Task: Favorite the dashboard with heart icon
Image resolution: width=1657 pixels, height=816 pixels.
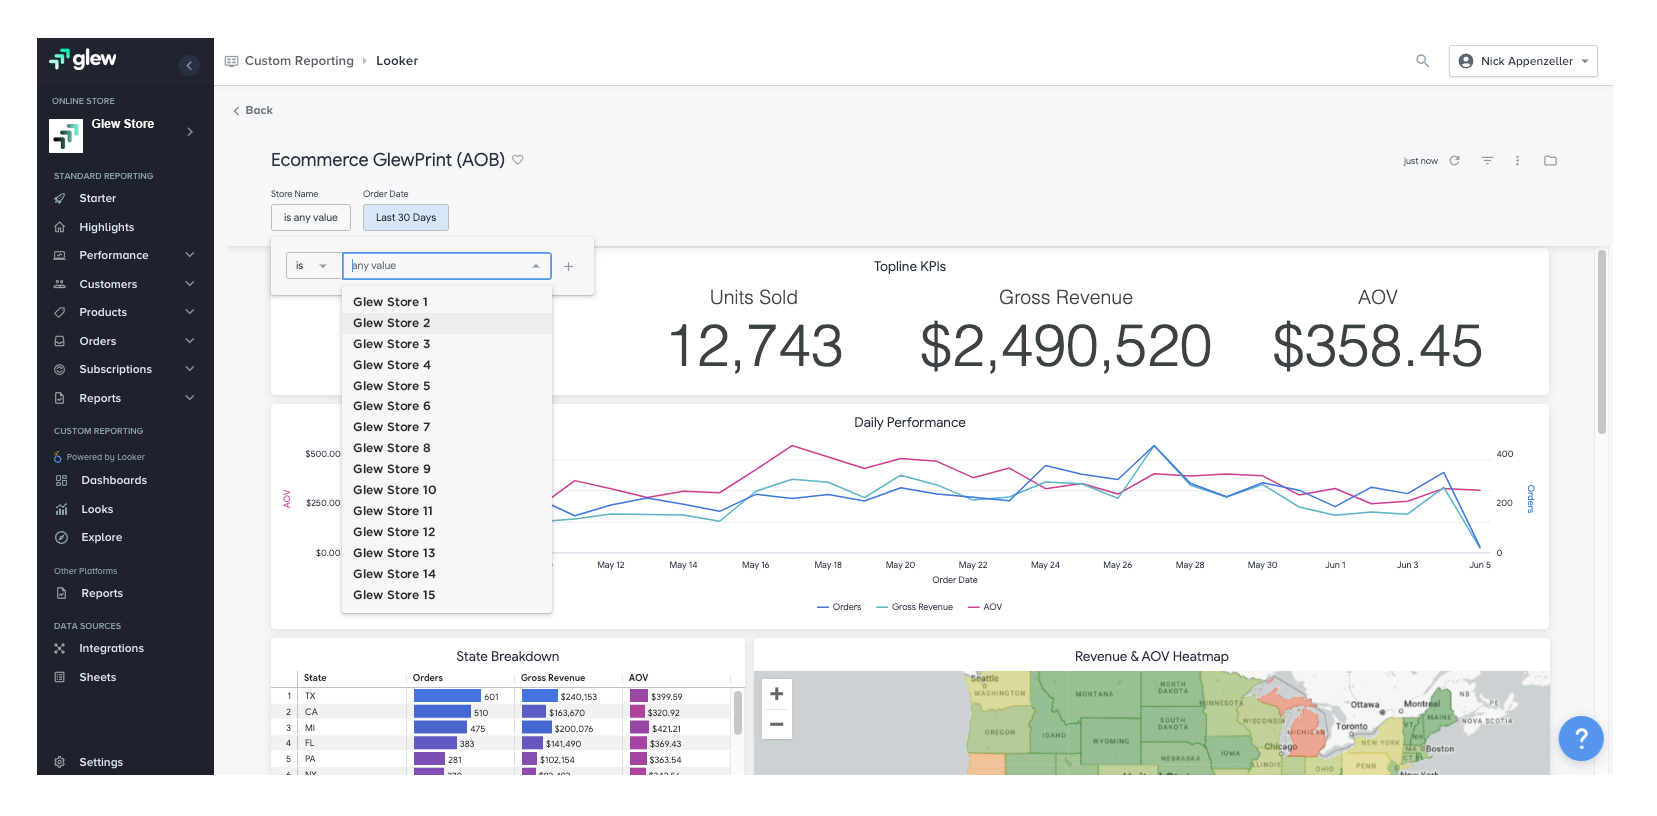Action: coord(518,160)
